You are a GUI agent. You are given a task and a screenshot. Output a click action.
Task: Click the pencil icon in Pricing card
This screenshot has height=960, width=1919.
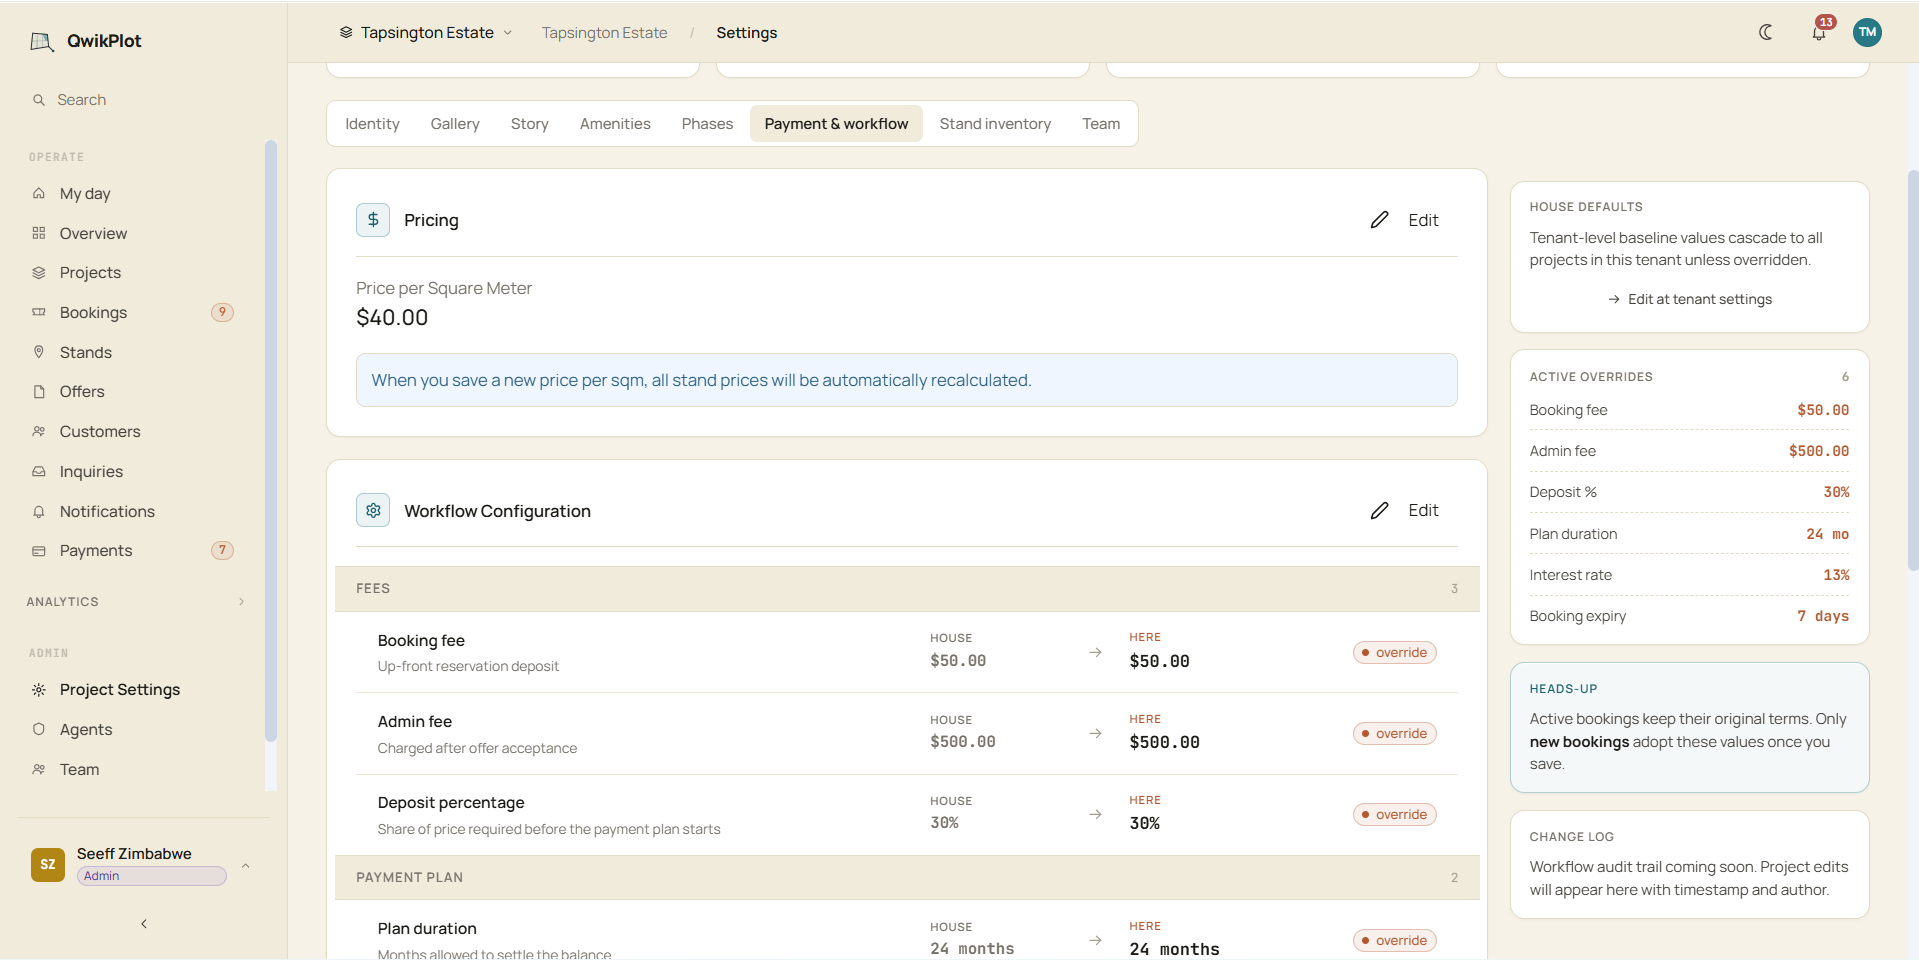[x=1379, y=220]
